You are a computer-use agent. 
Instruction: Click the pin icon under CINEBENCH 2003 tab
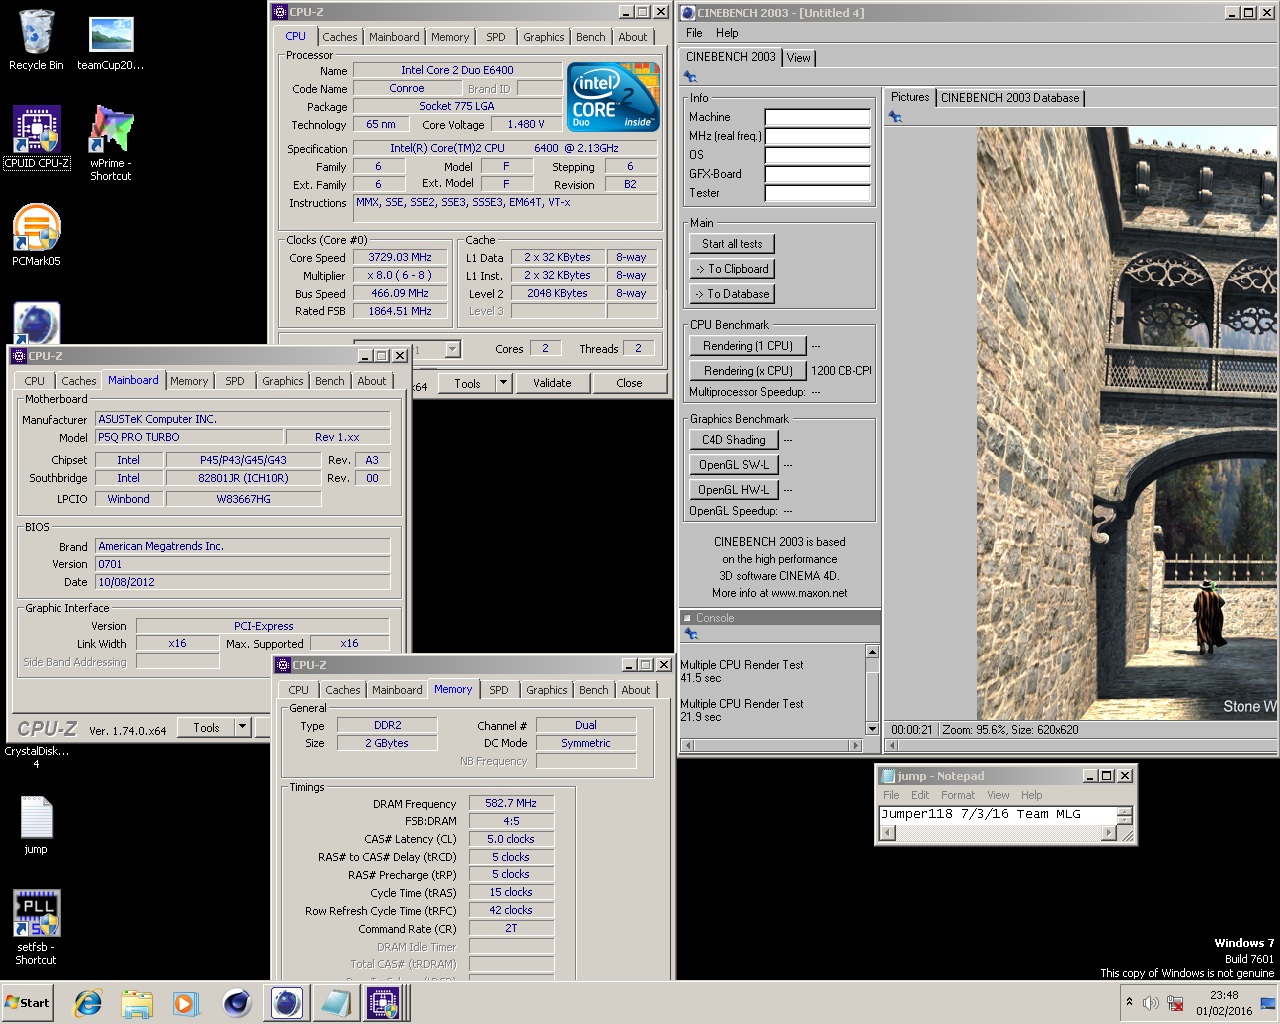point(690,77)
